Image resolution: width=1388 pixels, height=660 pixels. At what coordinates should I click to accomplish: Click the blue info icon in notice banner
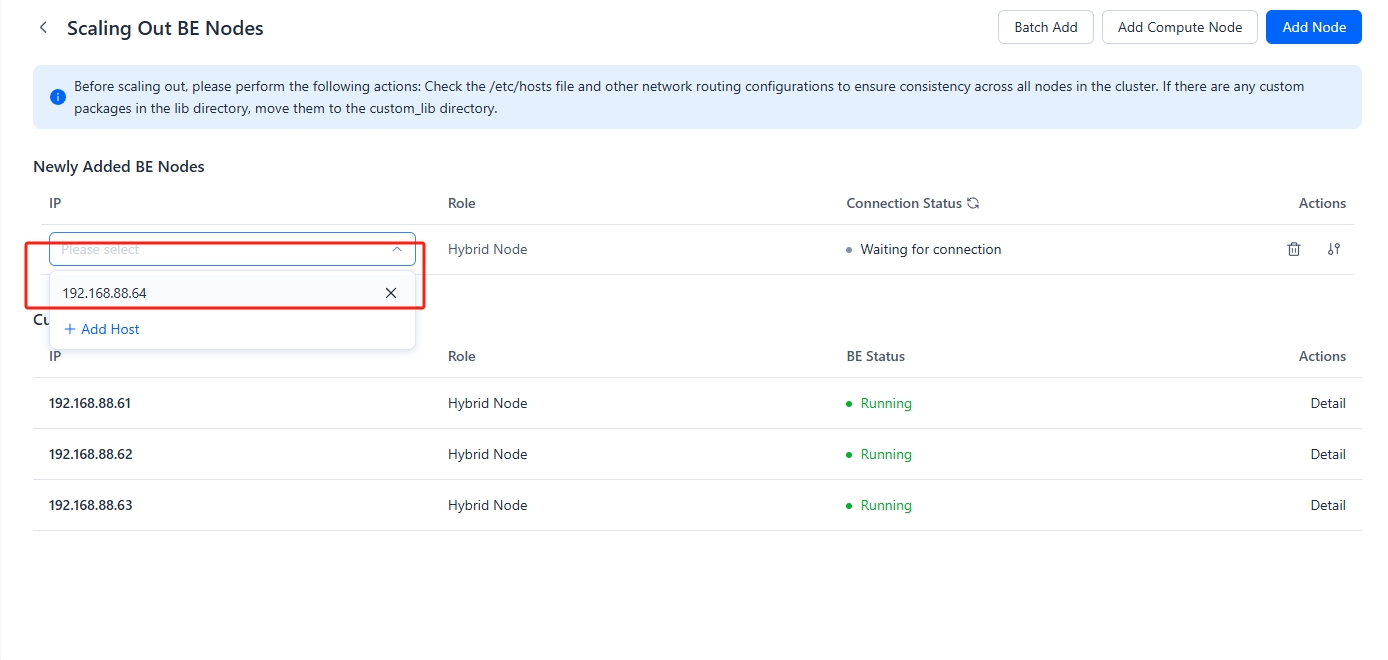click(x=58, y=97)
